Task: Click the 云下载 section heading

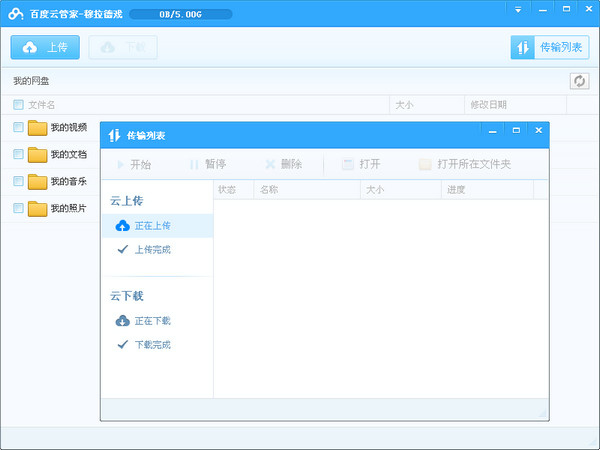Action: tap(127, 296)
